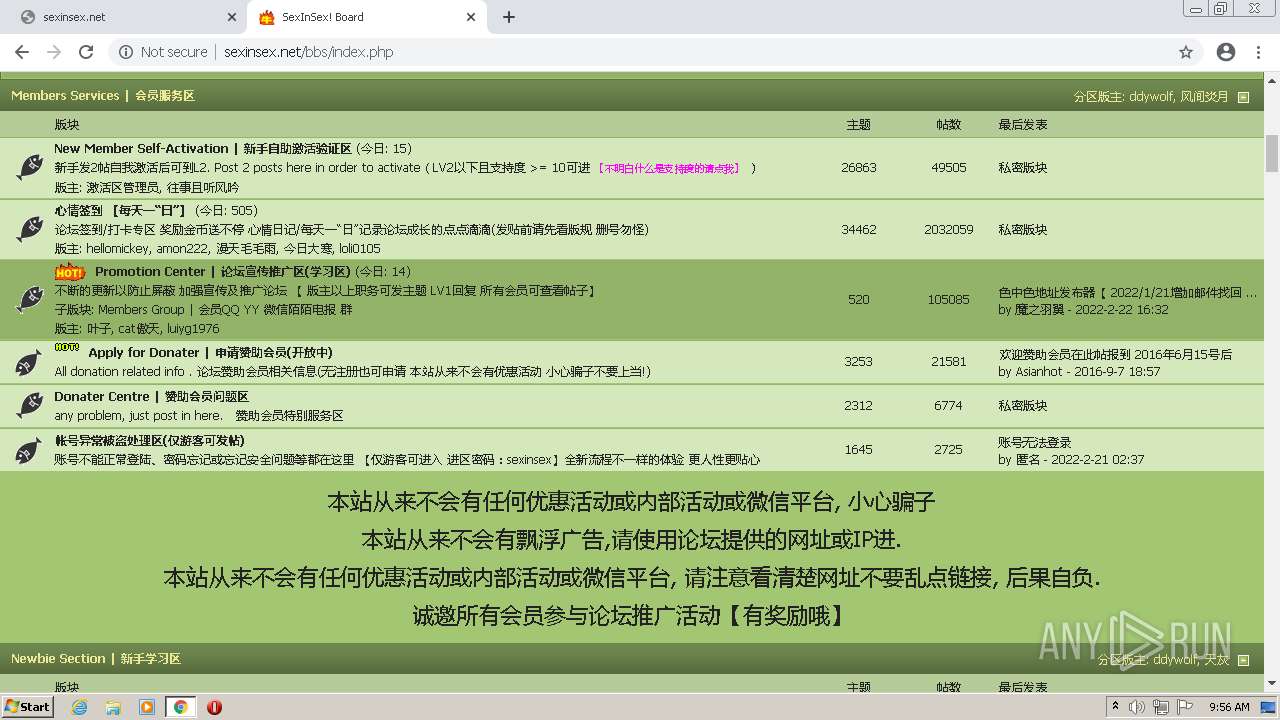
Task: Close the sexinsex.net tab
Action: (x=232, y=17)
